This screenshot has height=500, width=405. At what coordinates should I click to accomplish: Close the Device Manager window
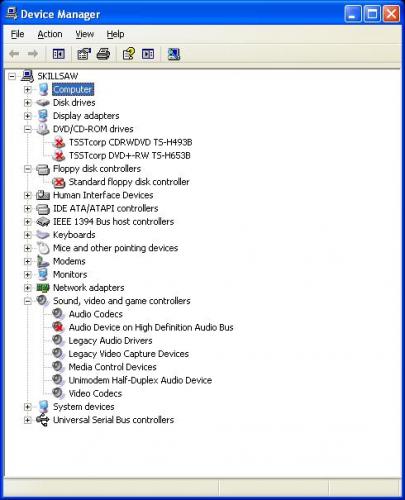coord(391,14)
